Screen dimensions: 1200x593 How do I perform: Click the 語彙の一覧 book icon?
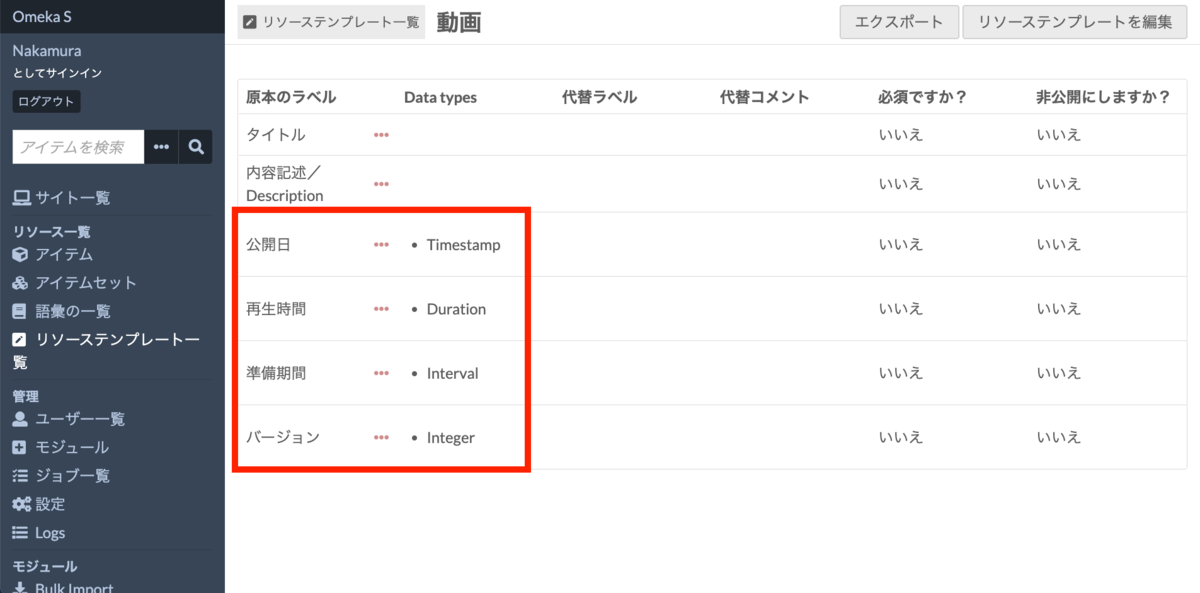pyautogui.click(x=20, y=311)
